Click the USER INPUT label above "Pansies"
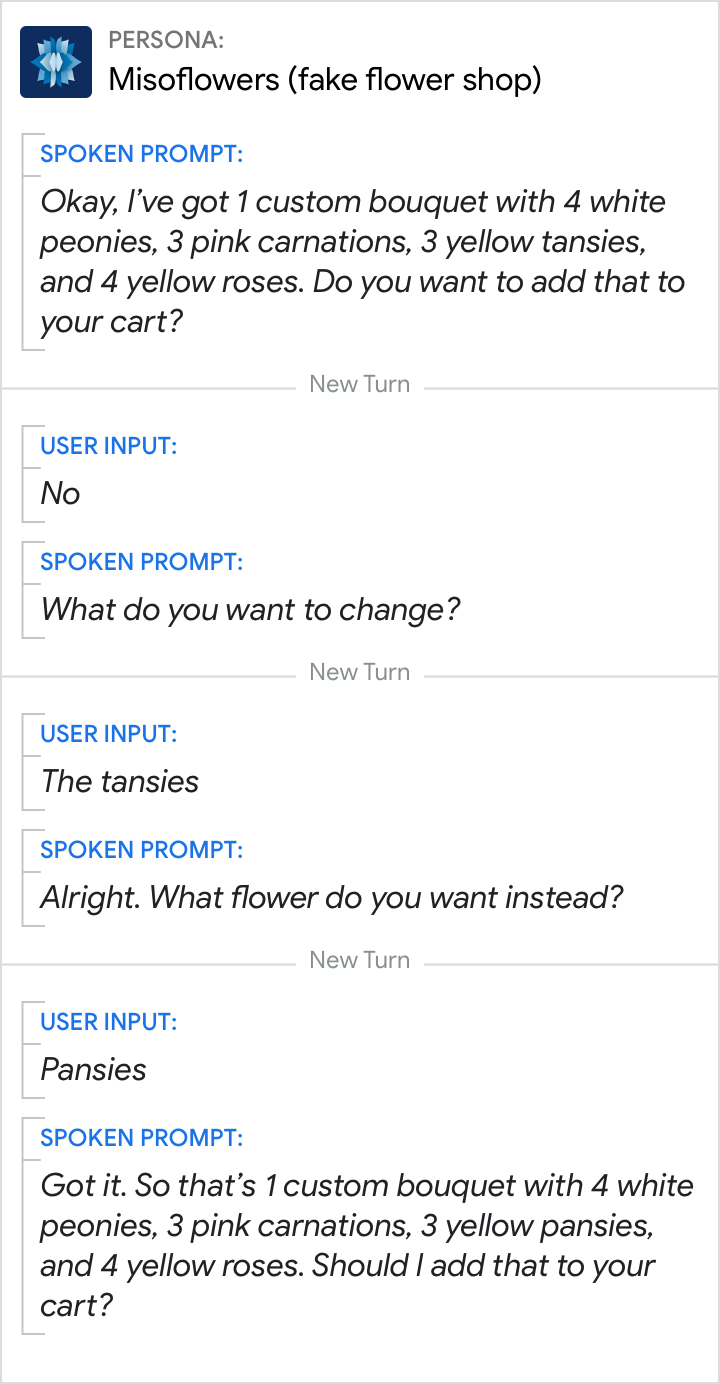 (x=108, y=1022)
